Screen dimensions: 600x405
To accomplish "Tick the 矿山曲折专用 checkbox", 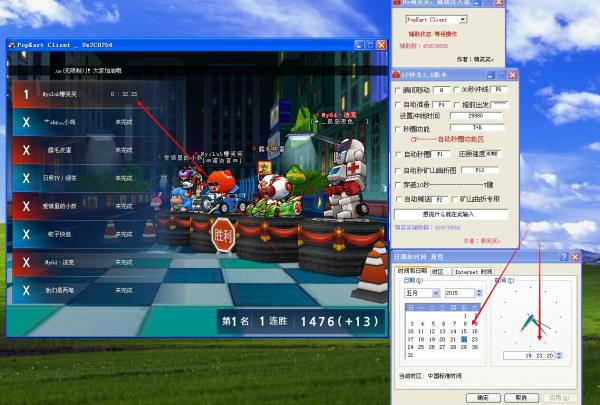I will click(454, 199).
